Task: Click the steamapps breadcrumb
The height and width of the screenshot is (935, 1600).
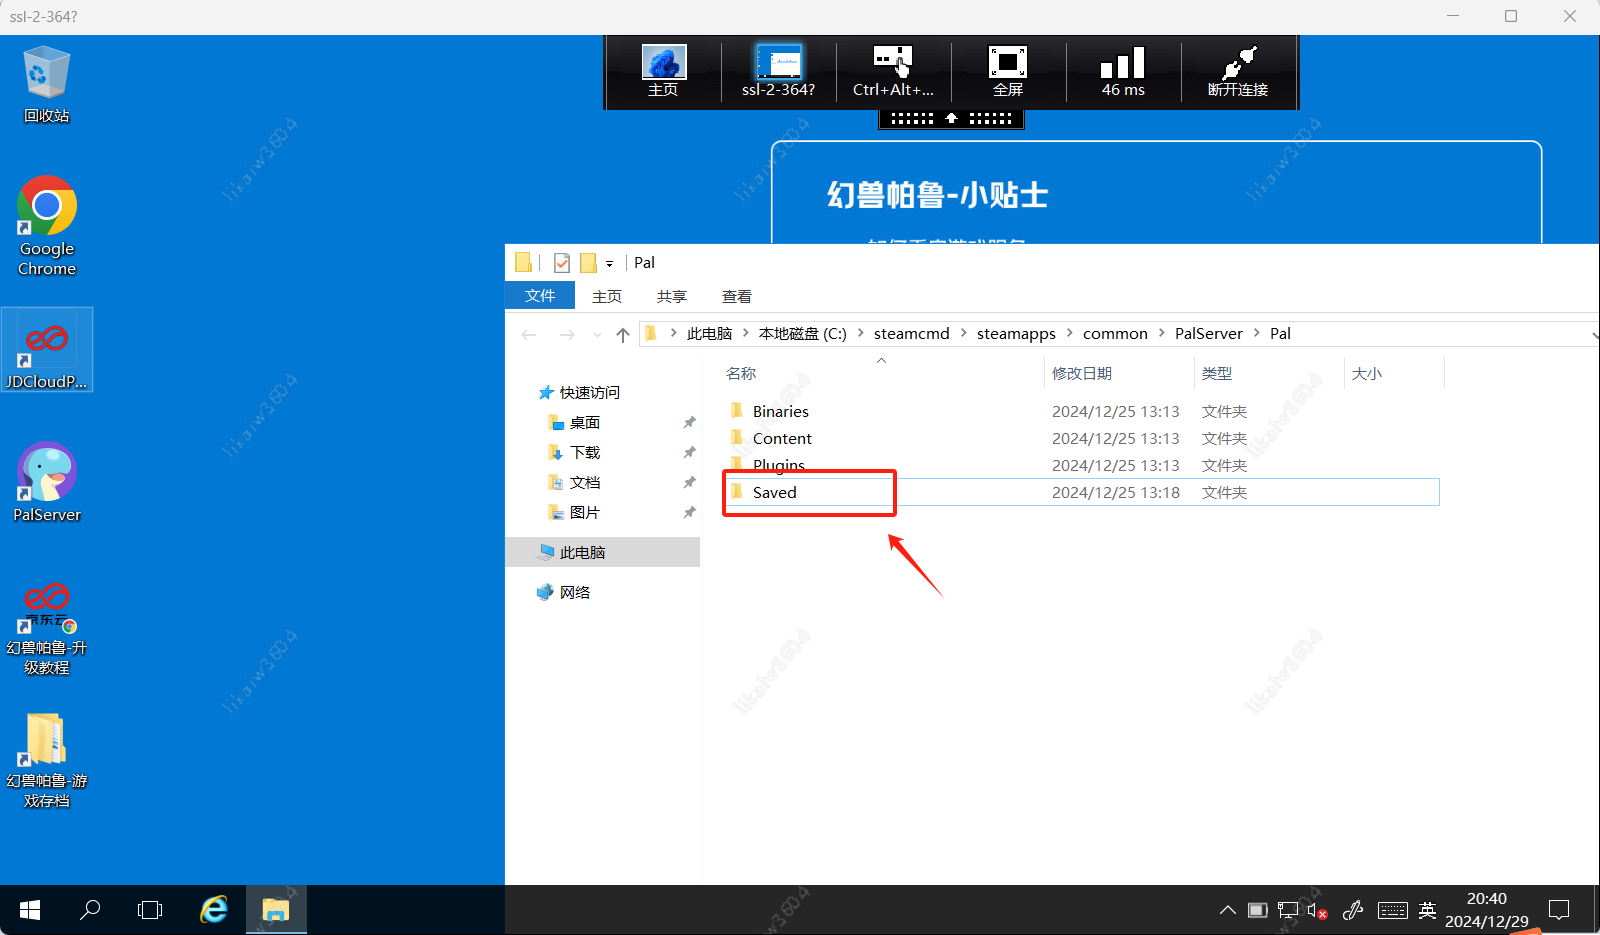Action: (x=1016, y=334)
